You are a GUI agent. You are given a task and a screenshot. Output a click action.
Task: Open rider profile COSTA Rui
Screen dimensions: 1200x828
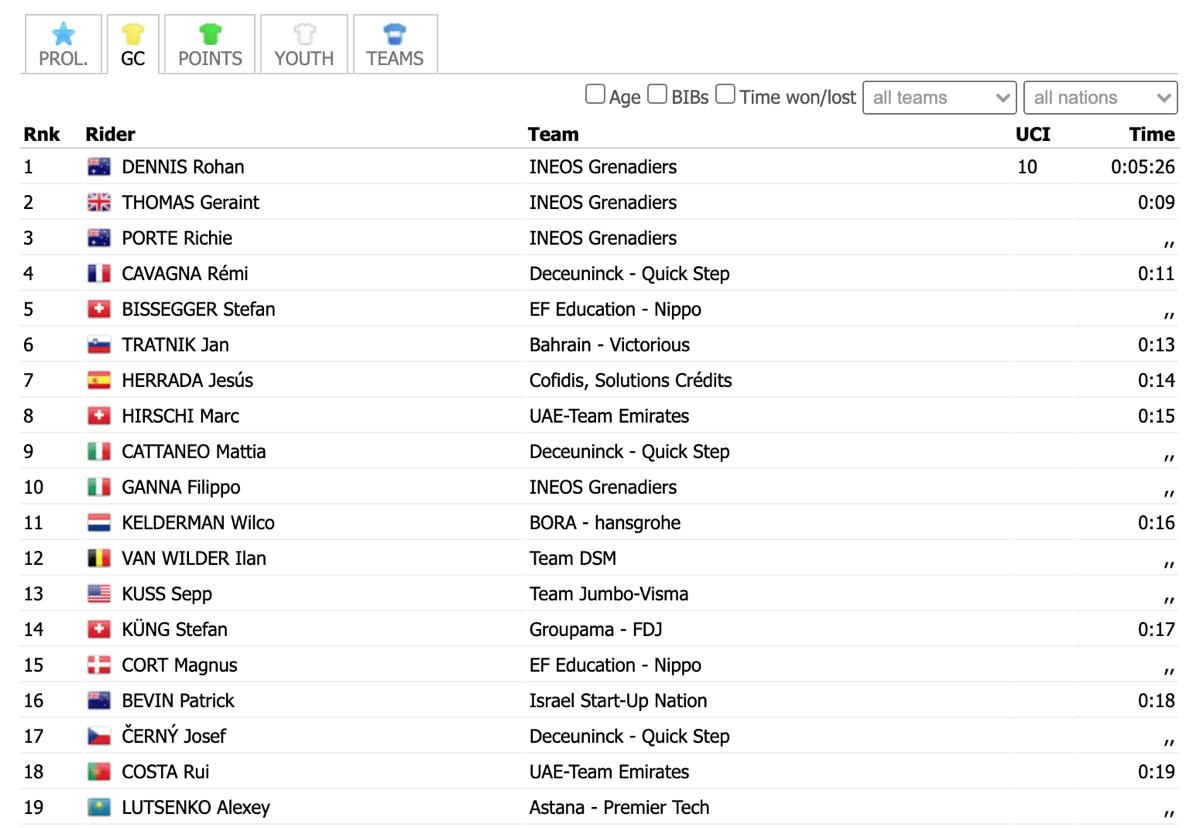(x=165, y=772)
